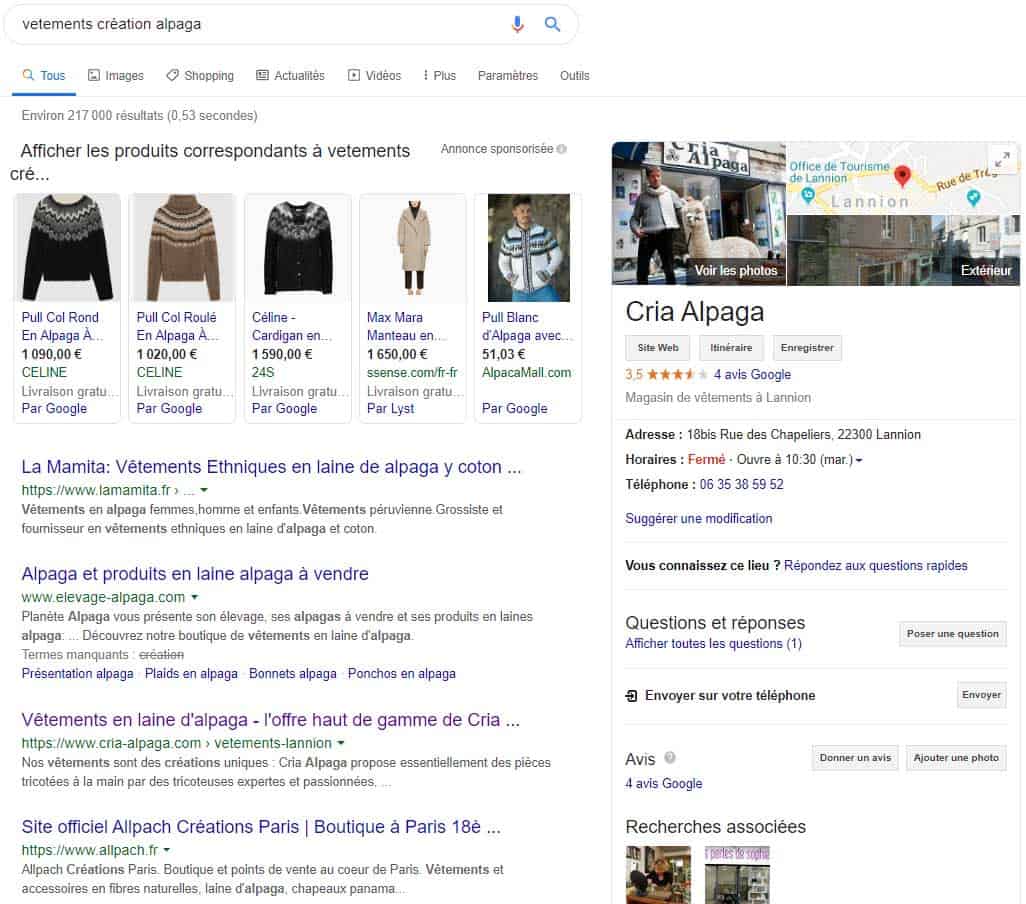Open the Pull Col Rond black sweater thumbnail
1026x904 pixels.
coord(67,247)
